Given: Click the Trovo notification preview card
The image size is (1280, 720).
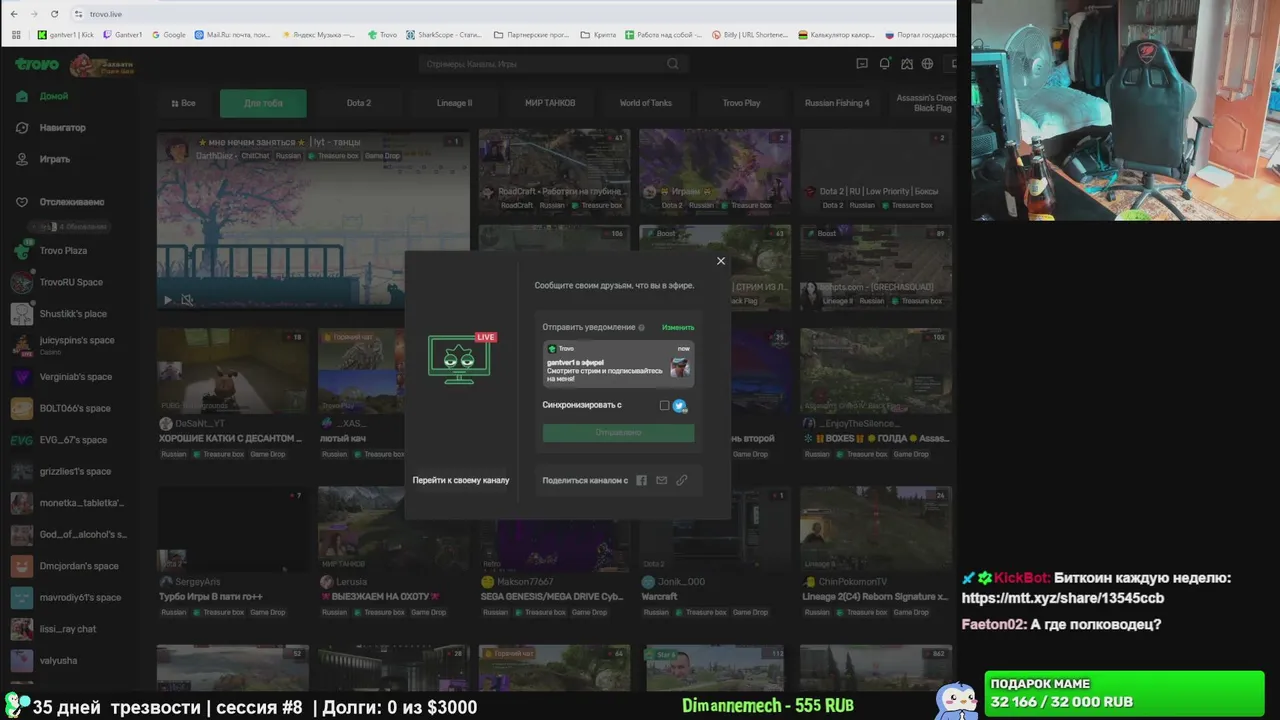Looking at the screenshot, I should pyautogui.click(x=618, y=364).
